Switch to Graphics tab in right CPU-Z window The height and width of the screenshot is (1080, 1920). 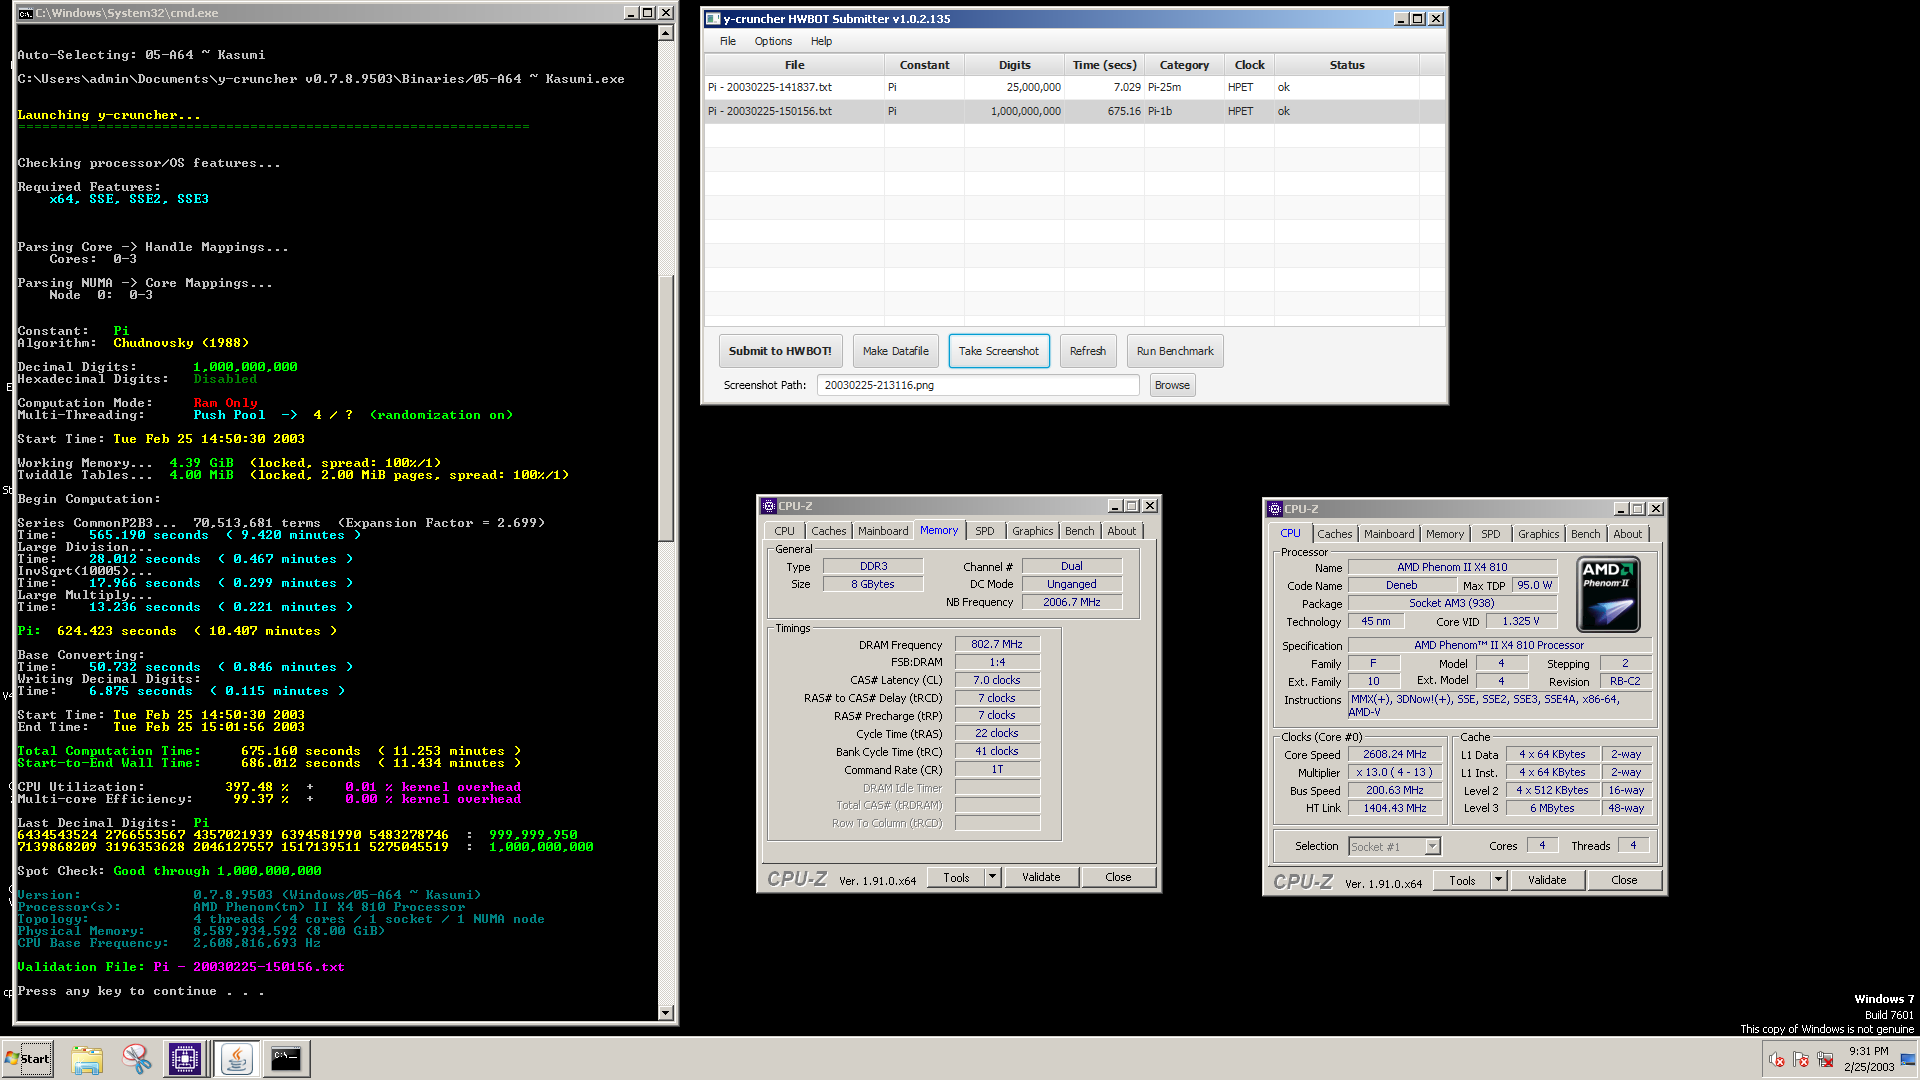pyautogui.click(x=1538, y=534)
